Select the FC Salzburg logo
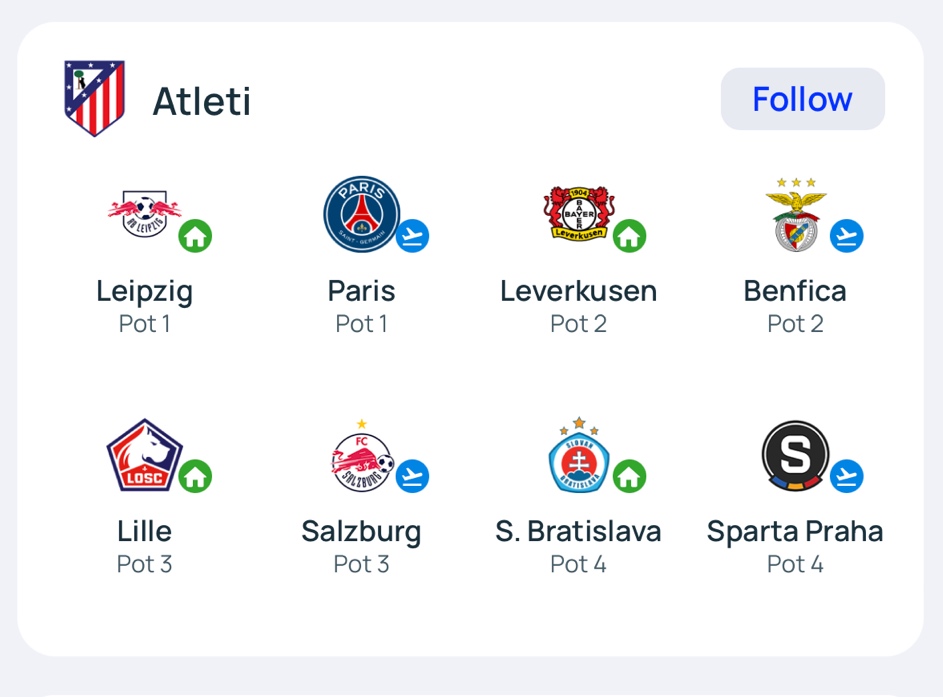Screen dimensions: 943x697 pyautogui.click(x=362, y=455)
